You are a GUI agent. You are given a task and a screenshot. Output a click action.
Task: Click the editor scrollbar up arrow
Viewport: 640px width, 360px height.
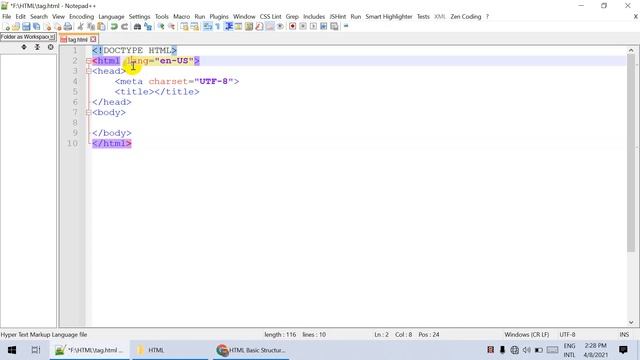pos(631,50)
